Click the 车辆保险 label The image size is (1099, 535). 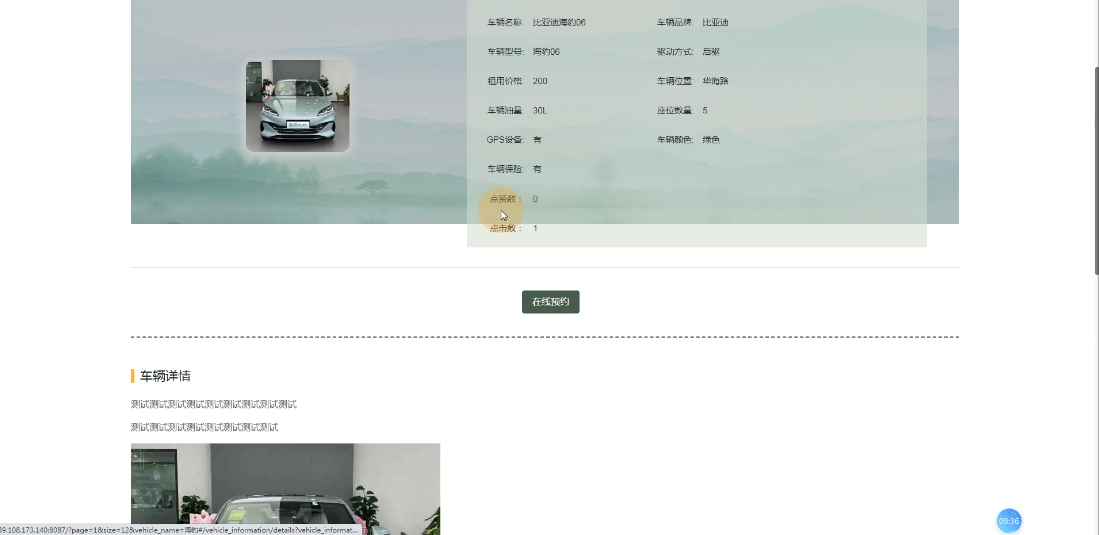click(505, 170)
